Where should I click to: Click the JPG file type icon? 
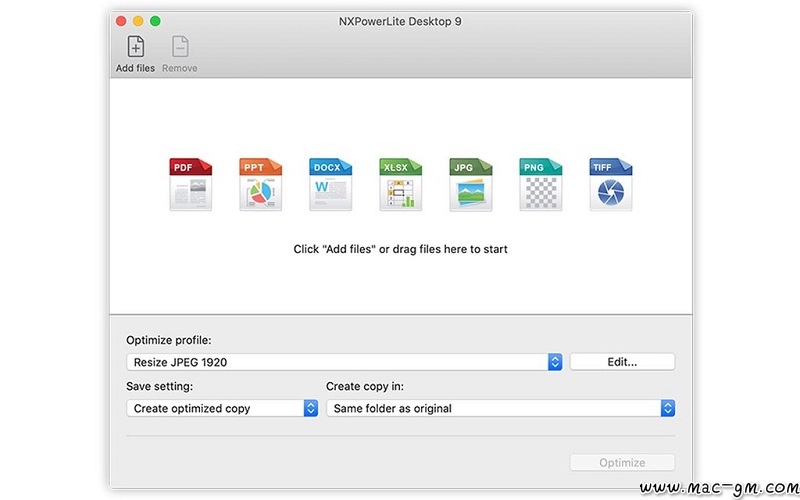pyautogui.click(x=470, y=184)
